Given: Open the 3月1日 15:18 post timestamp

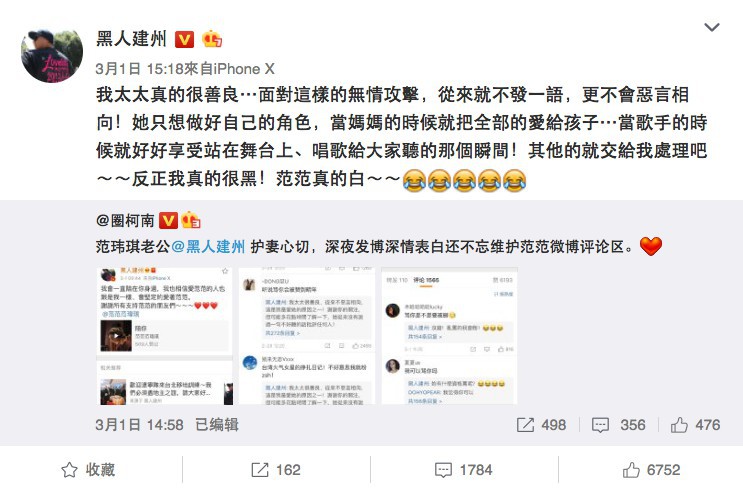Looking at the screenshot, I should point(139,69).
